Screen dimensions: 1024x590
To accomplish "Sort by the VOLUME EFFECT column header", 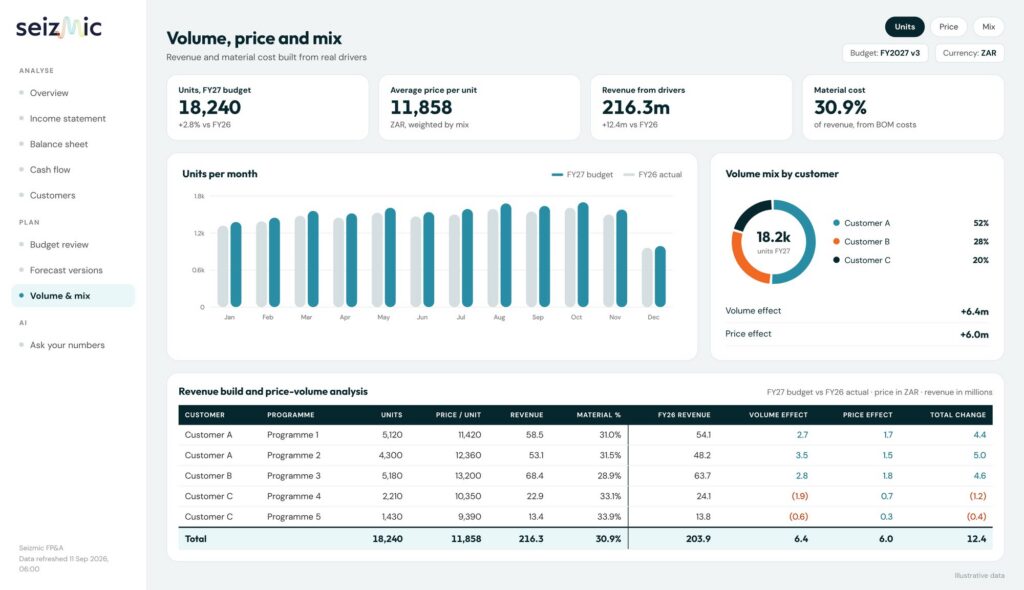I will tap(778, 415).
